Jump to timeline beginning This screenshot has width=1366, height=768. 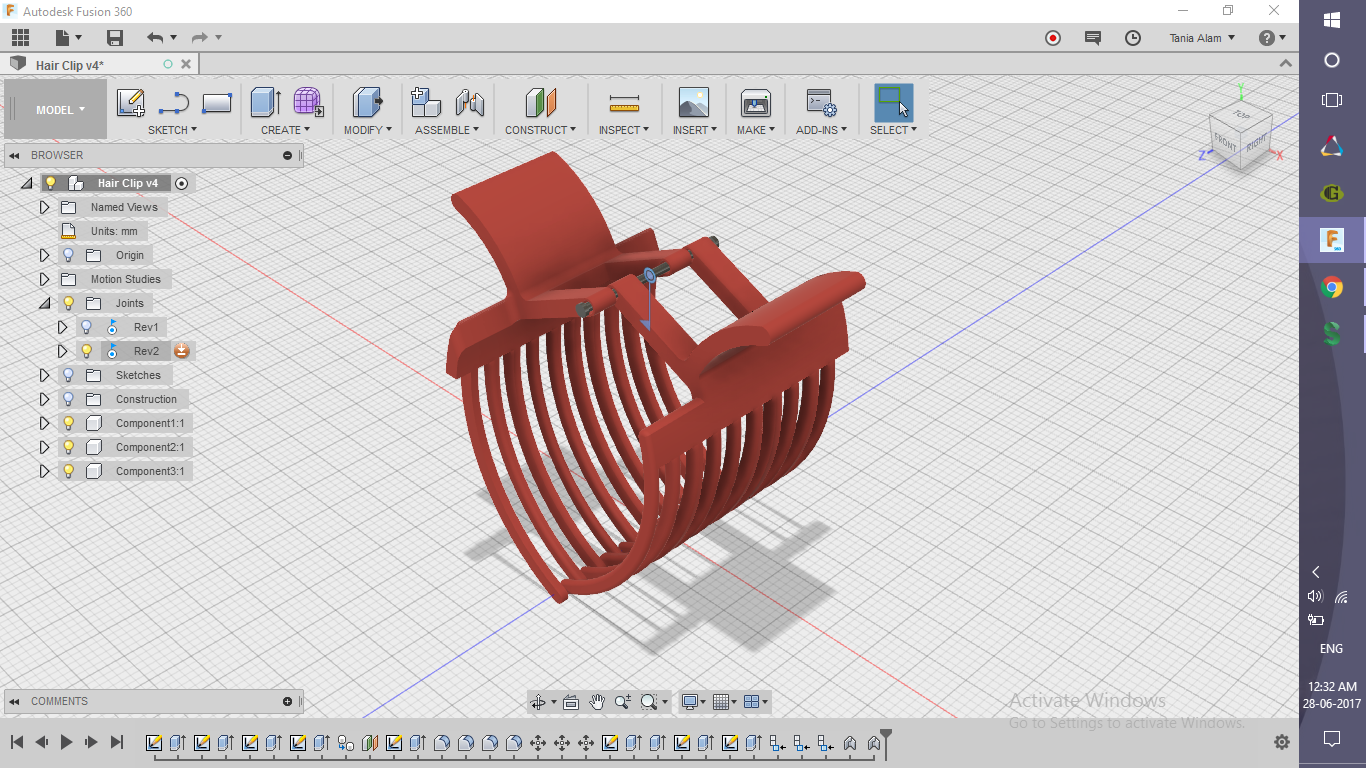[x=17, y=742]
